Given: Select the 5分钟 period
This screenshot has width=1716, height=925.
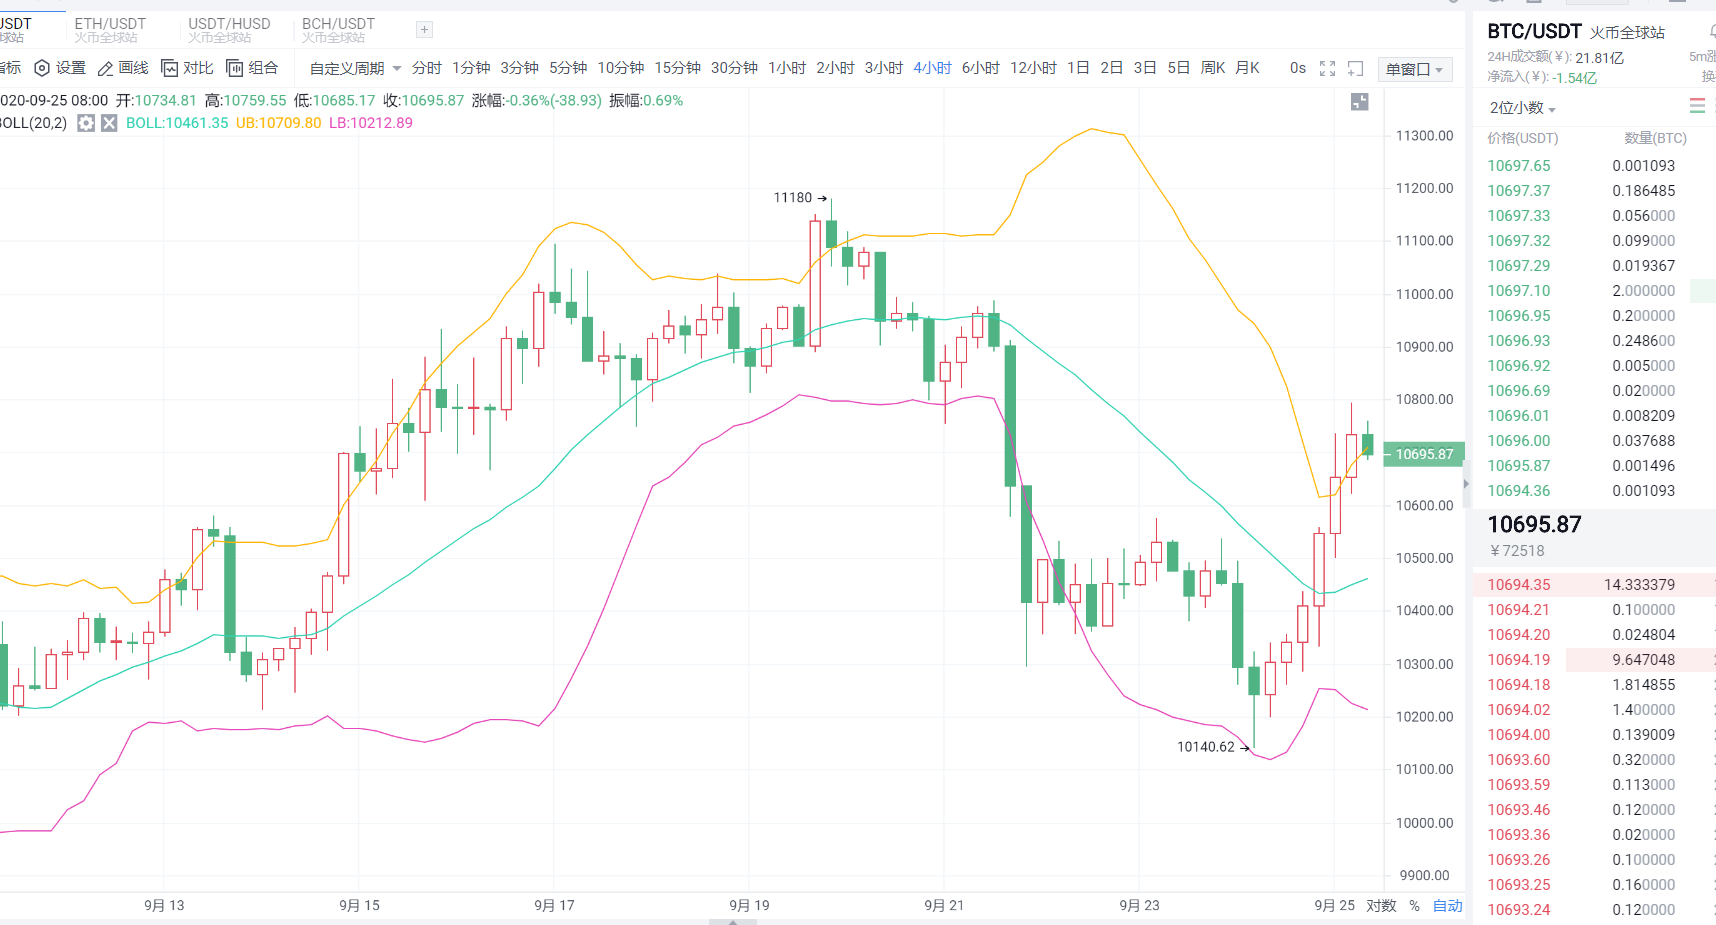Looking at the screenshot, I should (x=568, y=68).
